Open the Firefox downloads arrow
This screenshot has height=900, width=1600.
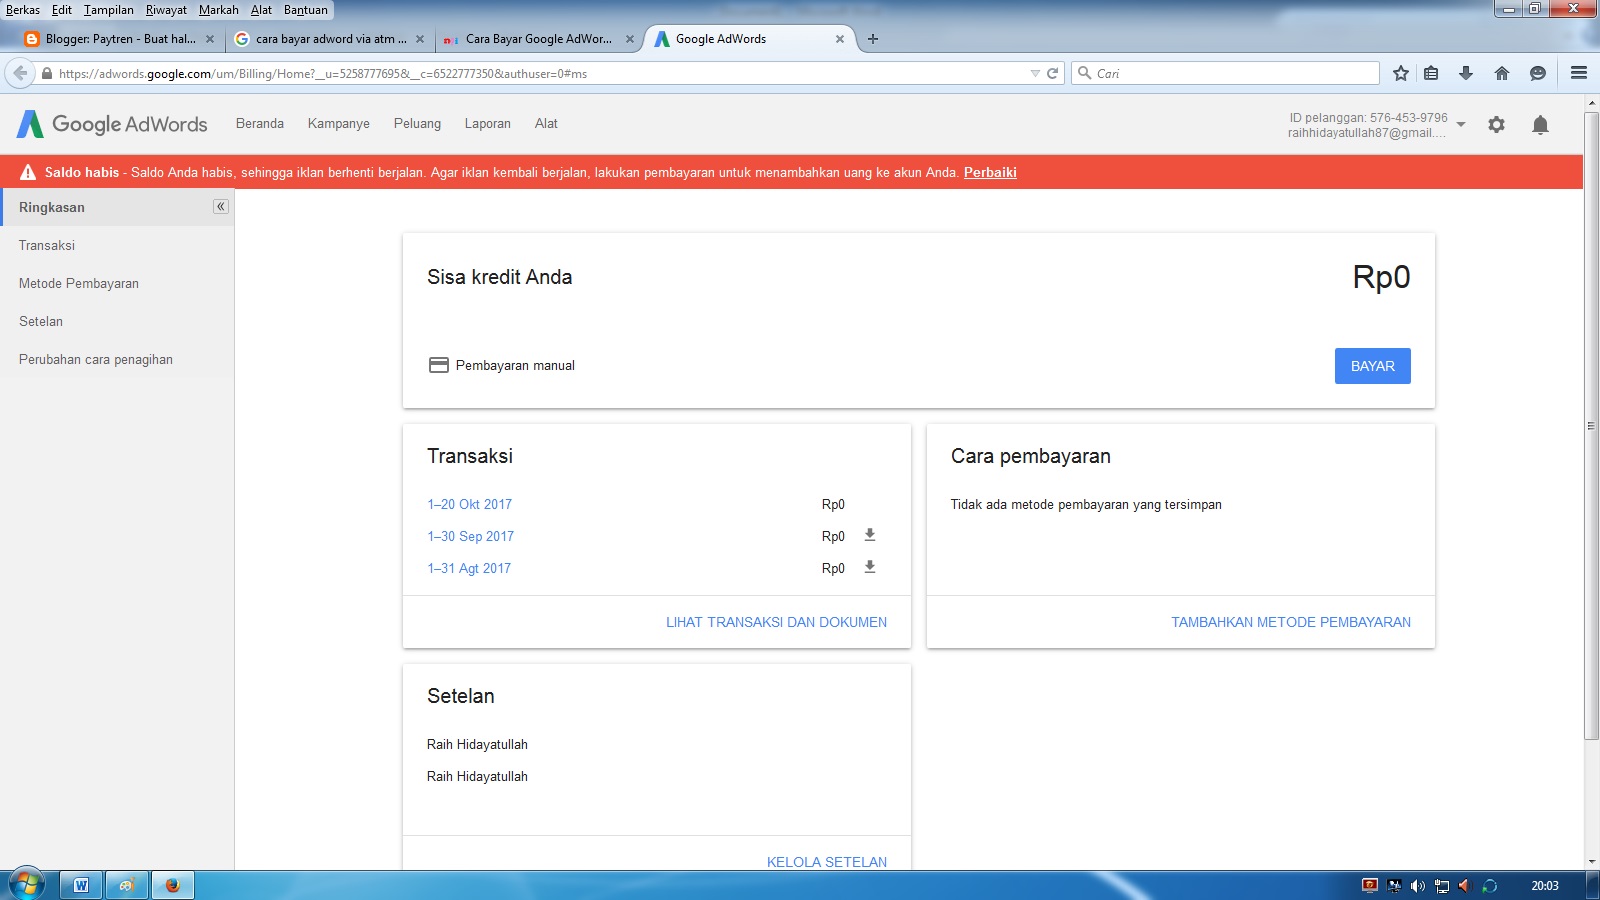1466,73
